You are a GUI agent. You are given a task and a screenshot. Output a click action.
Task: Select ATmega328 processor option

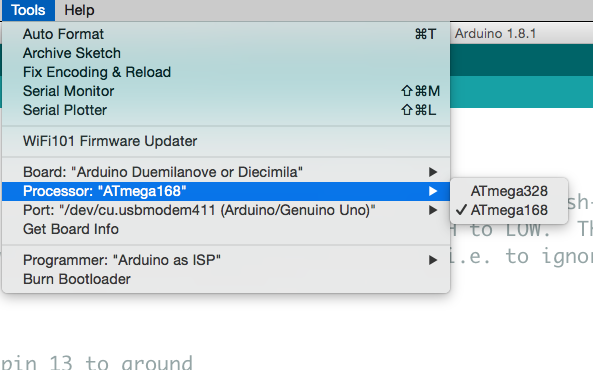[509, 191]
